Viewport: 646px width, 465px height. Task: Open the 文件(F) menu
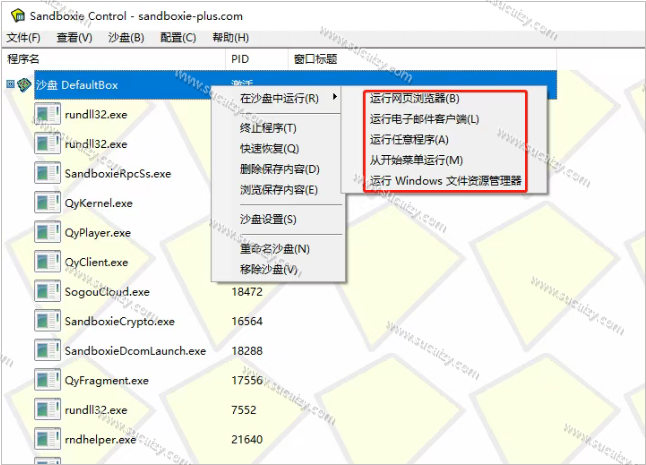coord(23,37)
